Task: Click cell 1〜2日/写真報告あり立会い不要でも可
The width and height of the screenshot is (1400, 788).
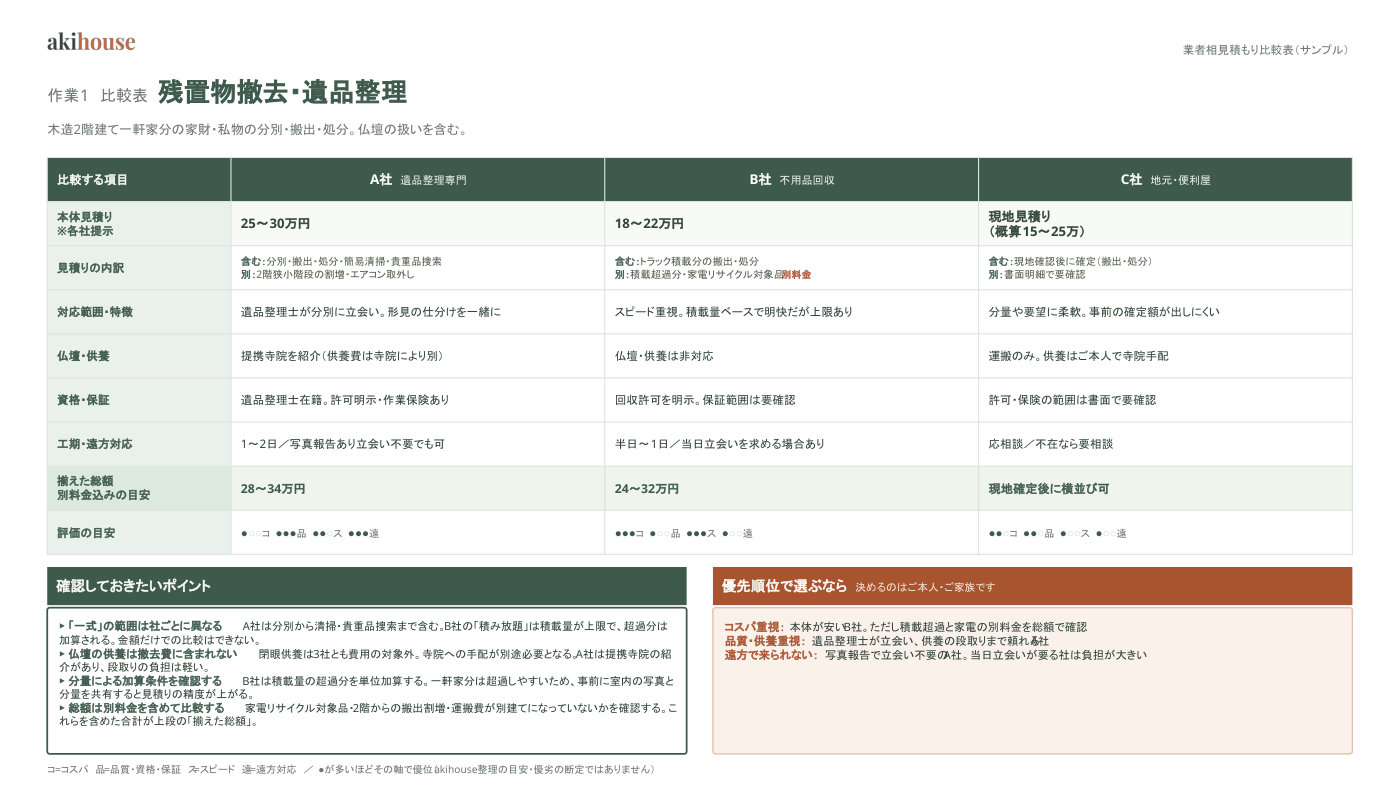Action: click(x=418, y=444)
